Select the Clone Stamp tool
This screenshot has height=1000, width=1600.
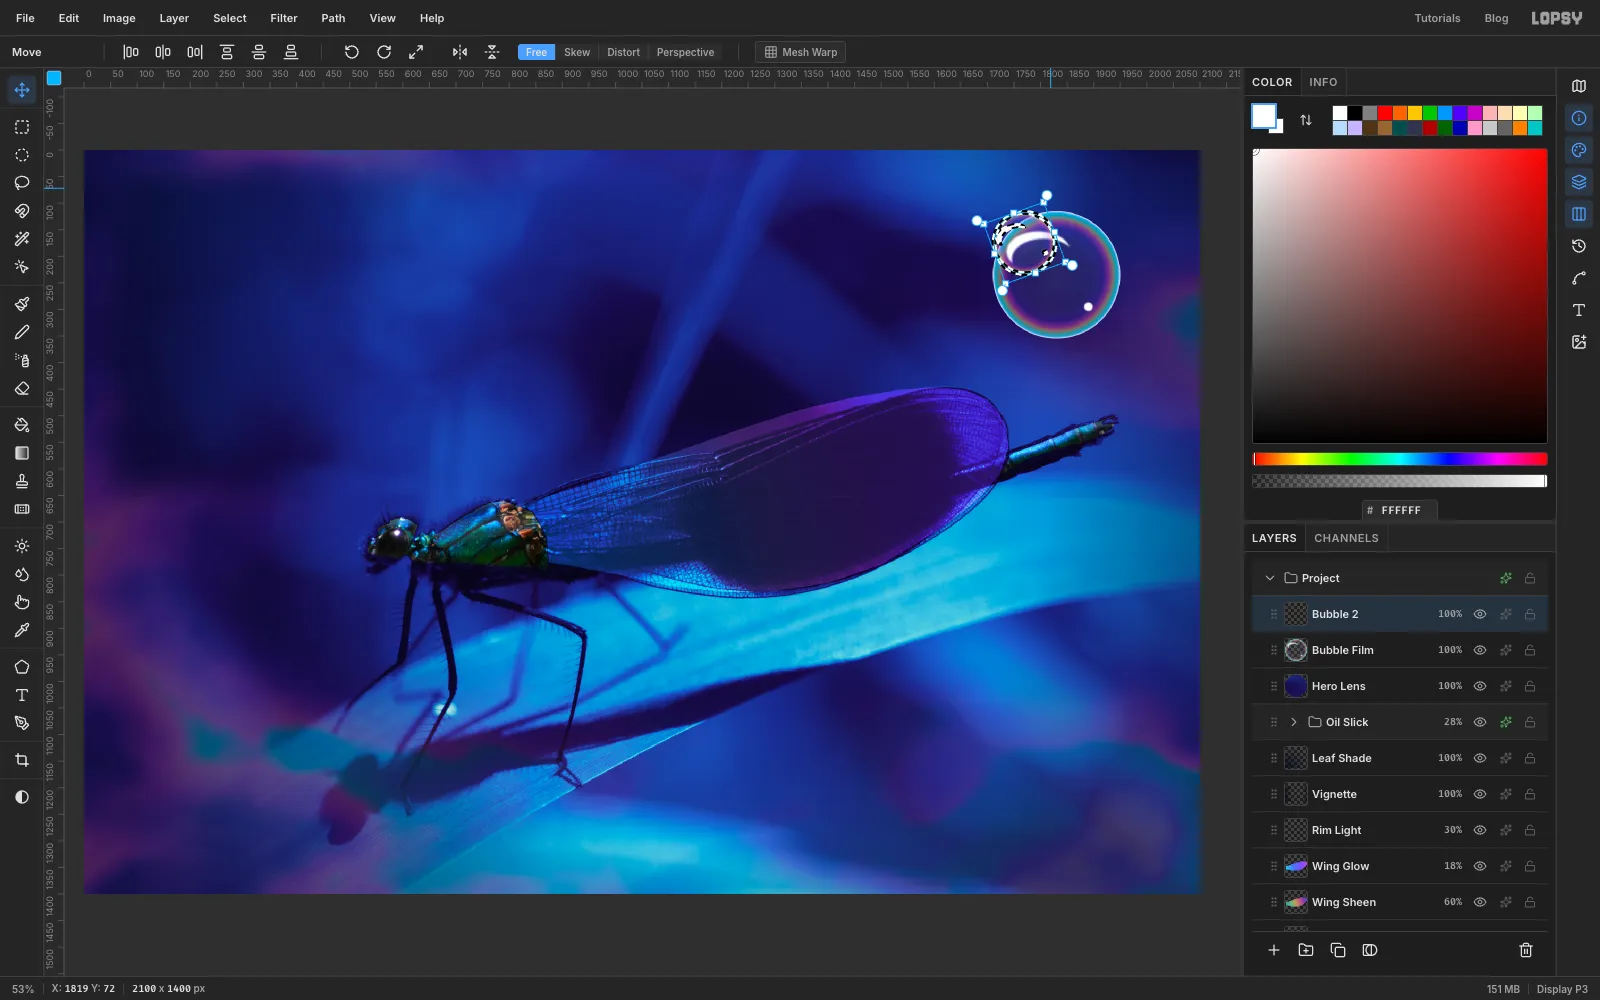click(22, 481)
